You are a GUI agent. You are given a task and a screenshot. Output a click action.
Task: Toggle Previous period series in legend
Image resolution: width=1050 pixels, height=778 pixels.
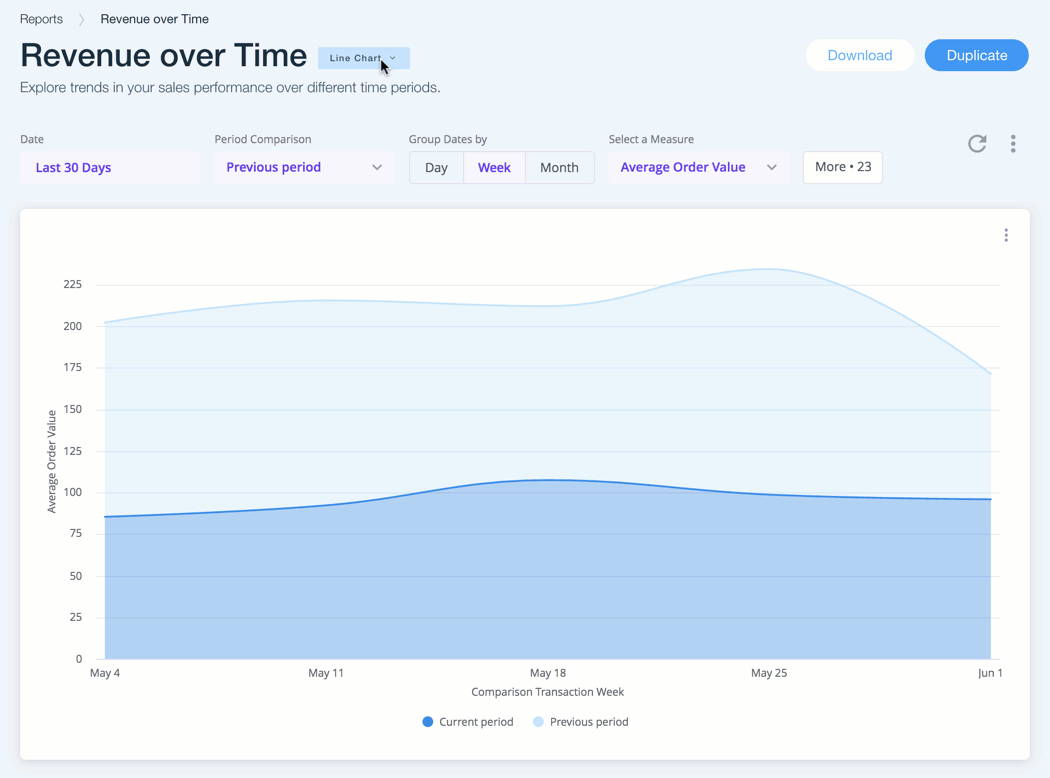(580, 722)
